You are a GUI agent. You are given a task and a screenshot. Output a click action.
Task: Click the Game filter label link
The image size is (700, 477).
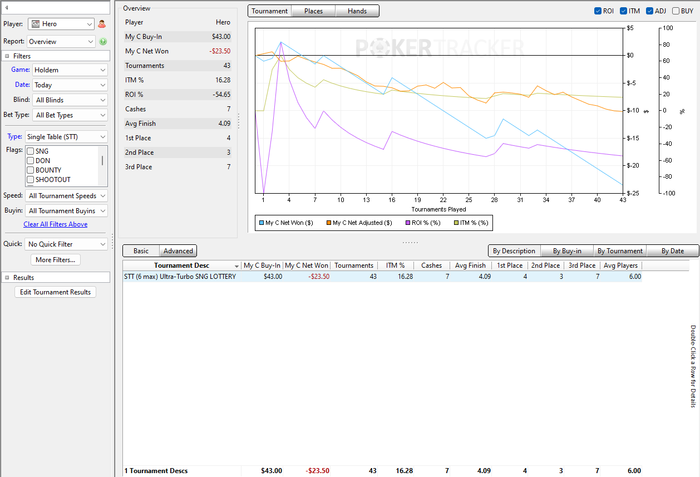coord(21,70)
